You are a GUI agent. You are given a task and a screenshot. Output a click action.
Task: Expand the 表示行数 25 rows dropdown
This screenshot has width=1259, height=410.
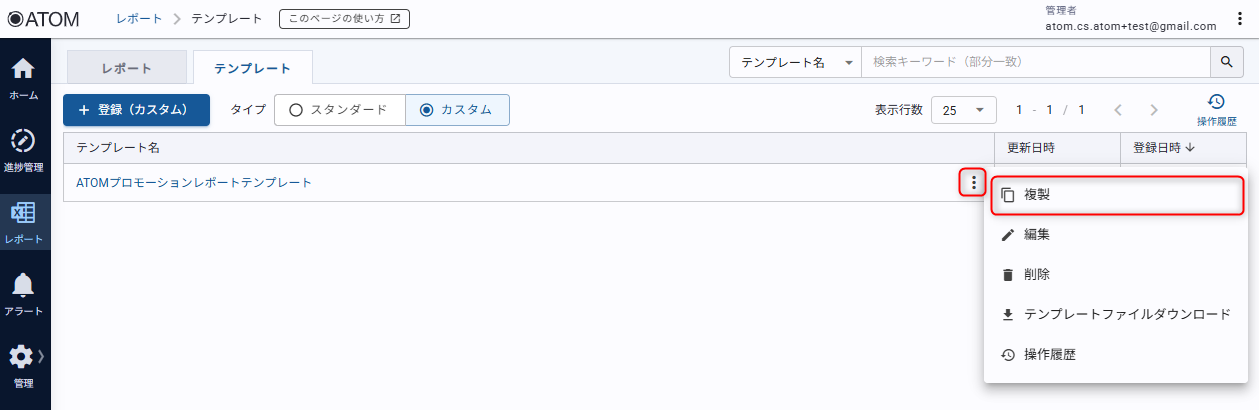pos(963,110)
